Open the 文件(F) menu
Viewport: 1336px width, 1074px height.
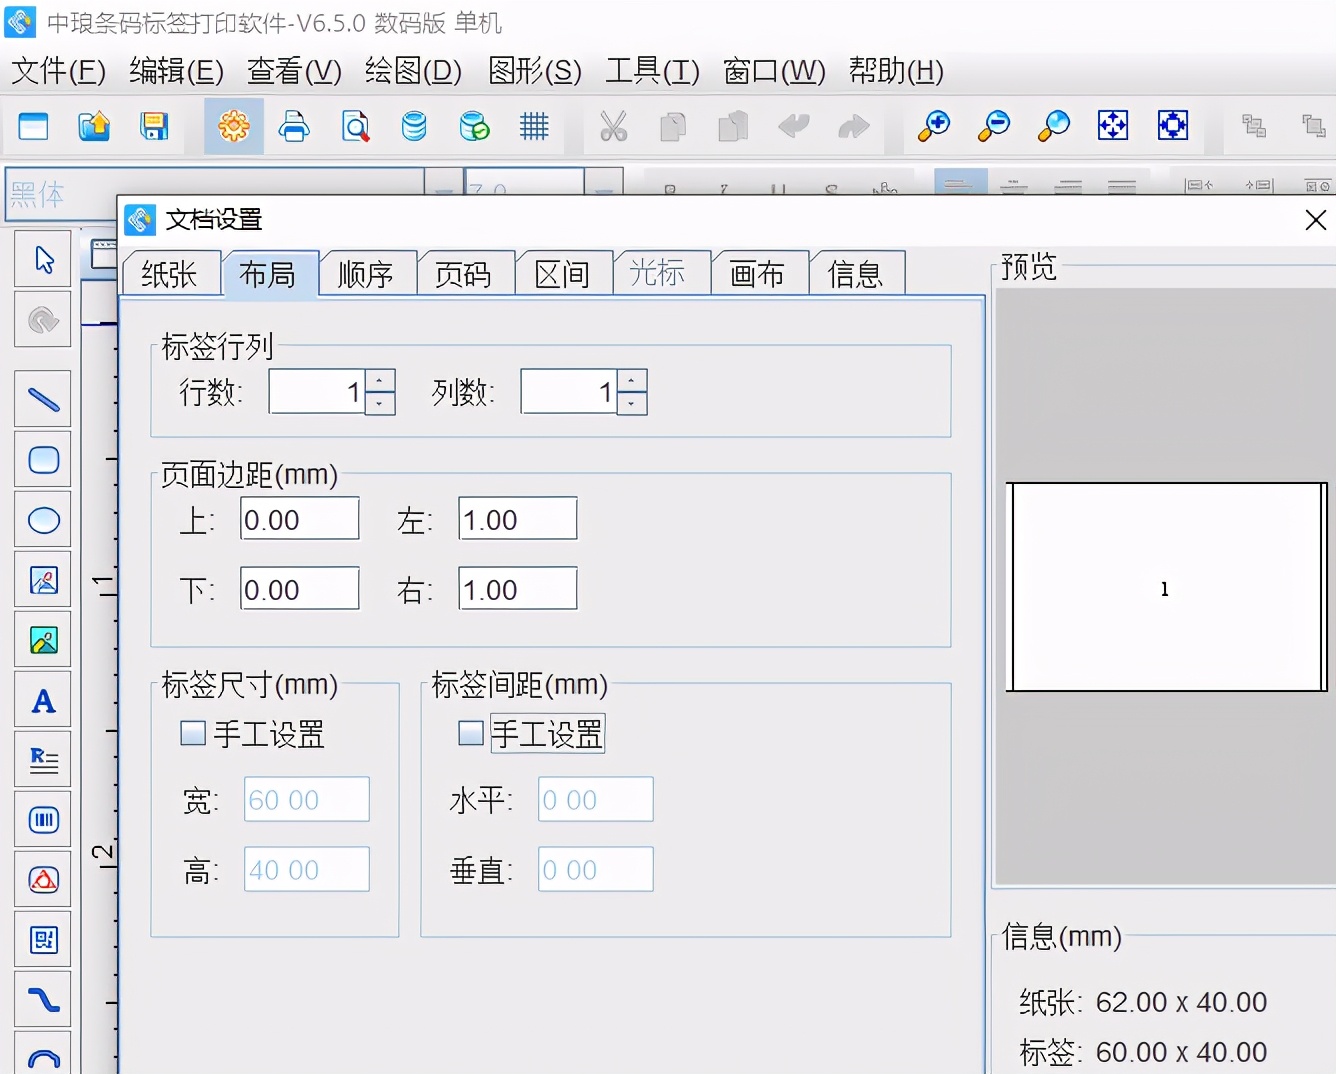pos(58,71)
